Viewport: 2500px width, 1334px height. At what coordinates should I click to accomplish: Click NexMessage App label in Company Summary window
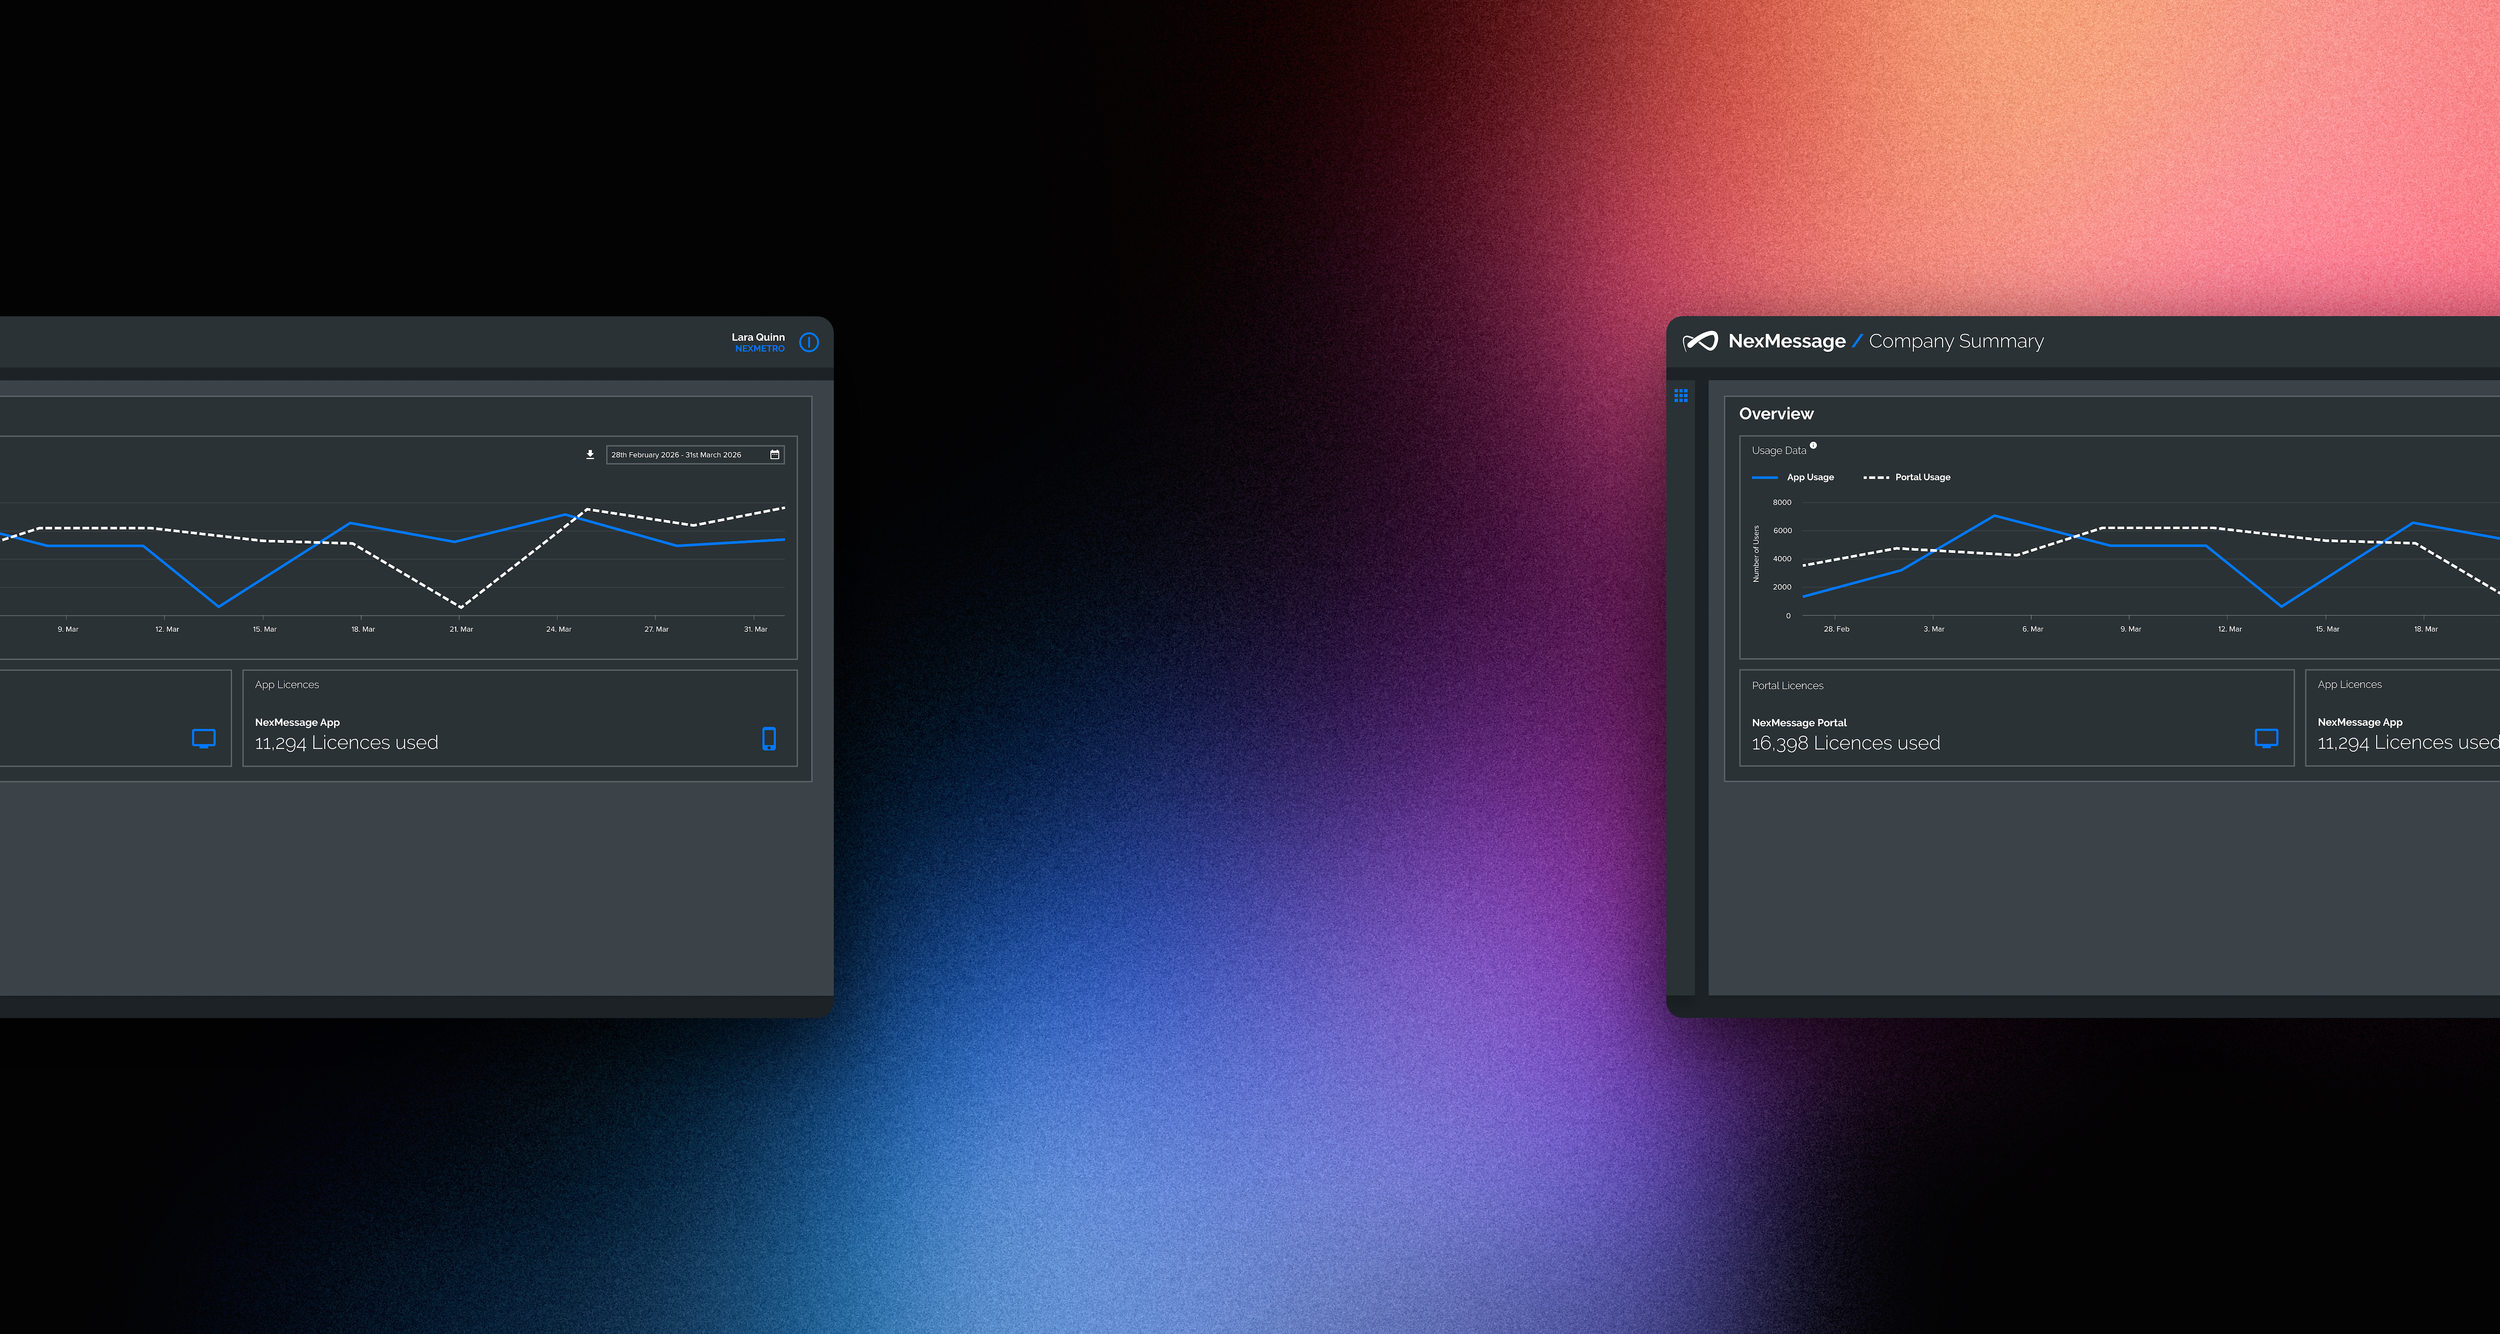click(x=2359, y=722)
